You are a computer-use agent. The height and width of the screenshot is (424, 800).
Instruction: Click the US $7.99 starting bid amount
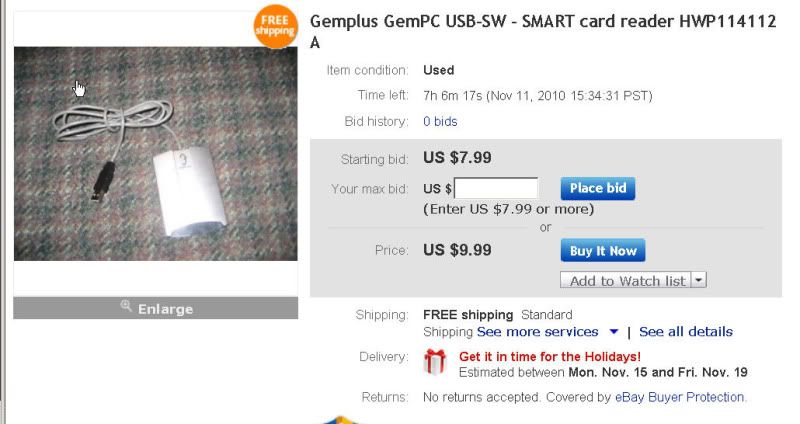point(457,157)
